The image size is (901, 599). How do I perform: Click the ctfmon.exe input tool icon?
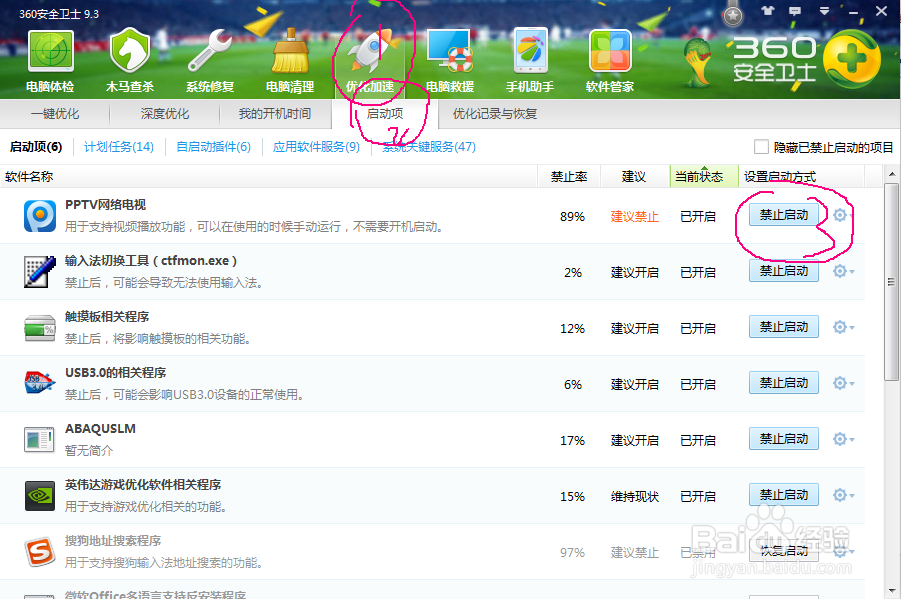pyautogui.click(x=40, y=271)
